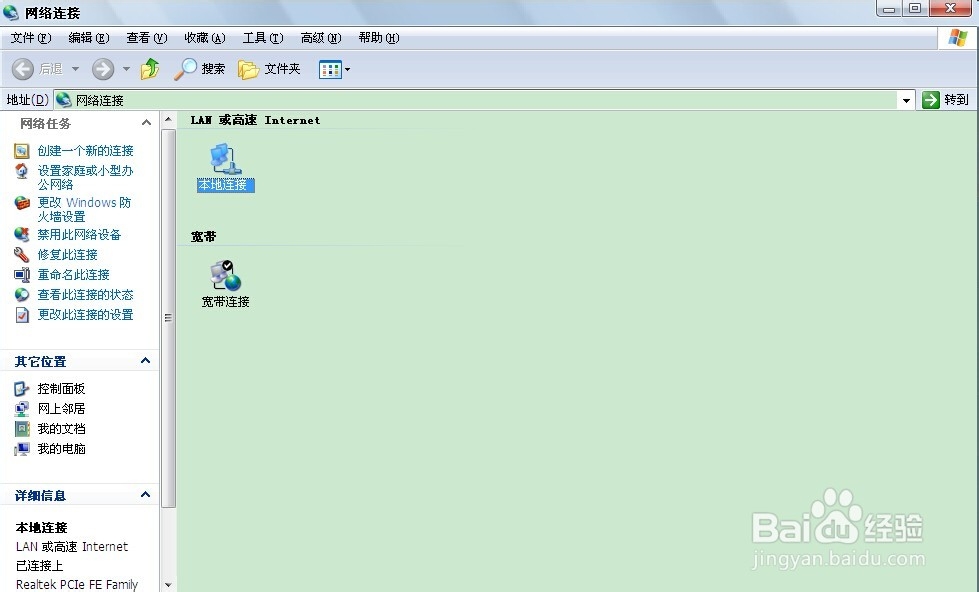Click the 我的电脑 icon
The image size is (979, 592).
(x=22, y=449)
